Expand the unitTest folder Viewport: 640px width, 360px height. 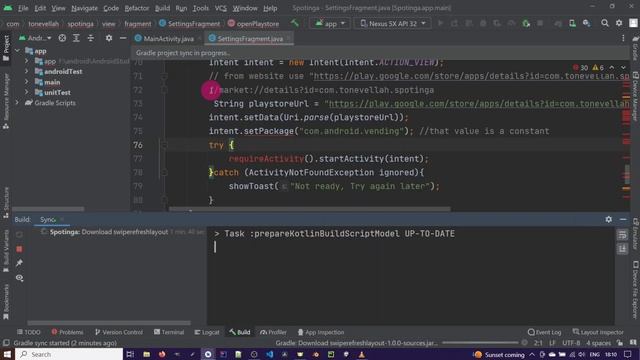point(27,93)
